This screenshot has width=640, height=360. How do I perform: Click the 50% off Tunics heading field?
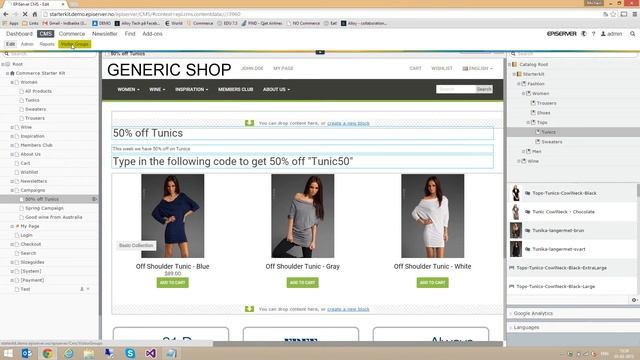click(x=302, y=133)
